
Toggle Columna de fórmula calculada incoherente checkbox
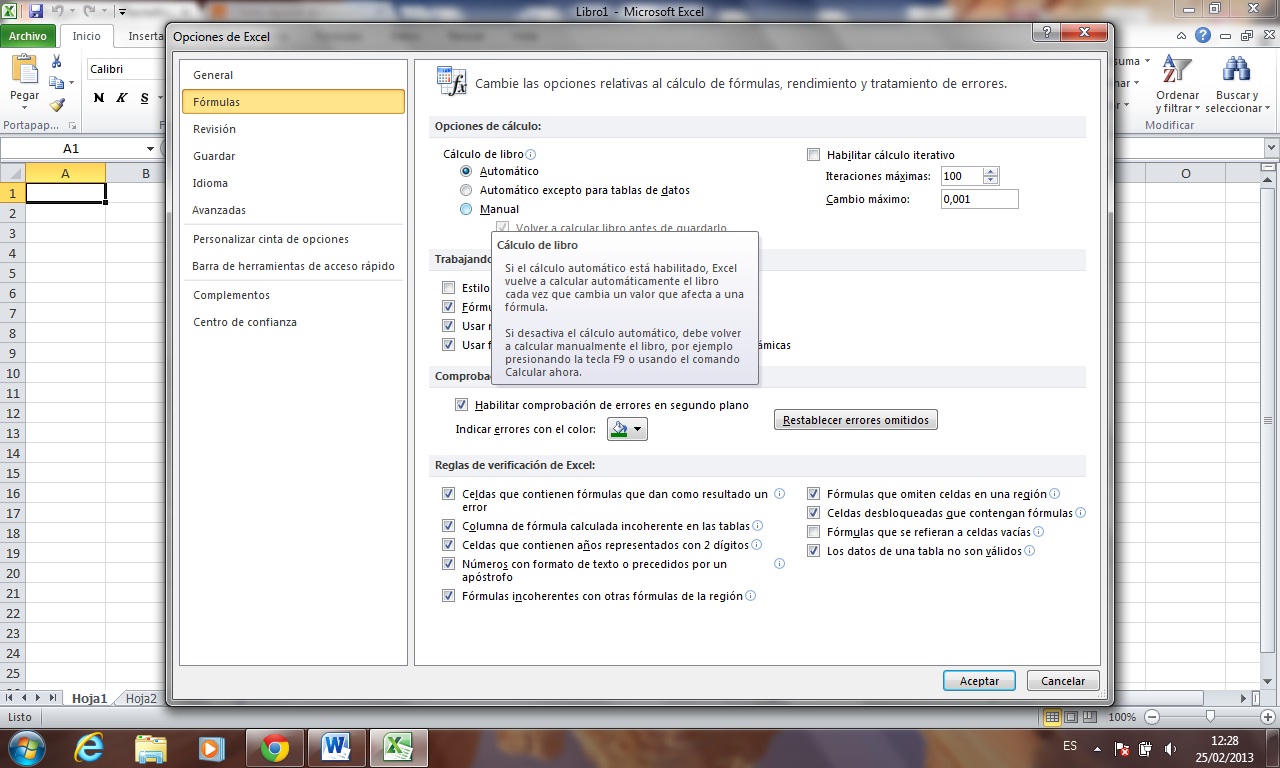pyautogui.click(x=448, y=526)
